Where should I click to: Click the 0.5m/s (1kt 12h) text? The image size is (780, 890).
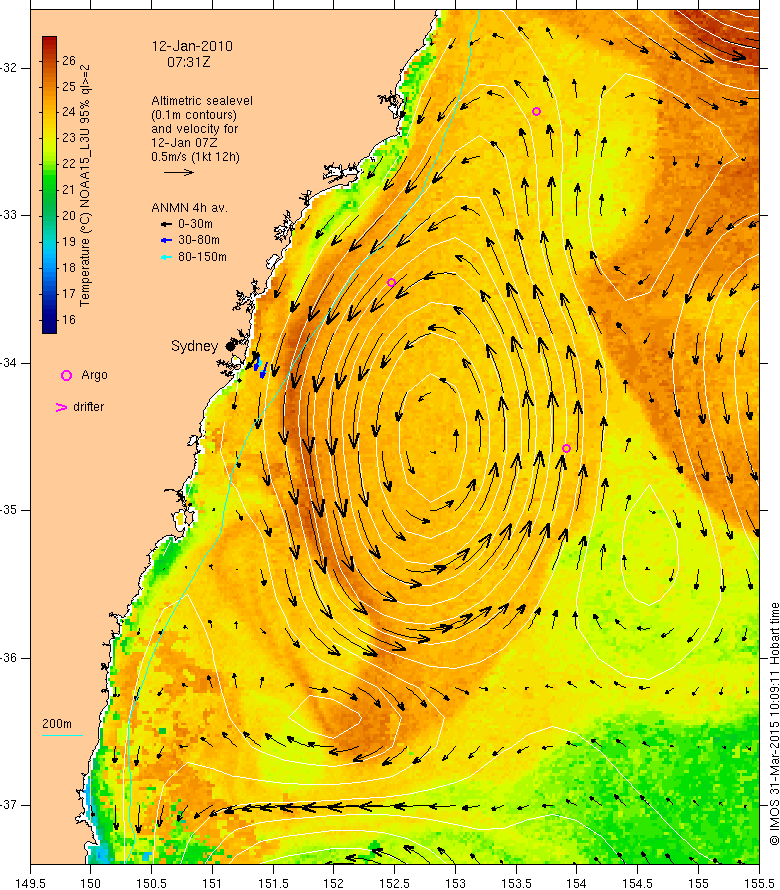tap(195, 157)
